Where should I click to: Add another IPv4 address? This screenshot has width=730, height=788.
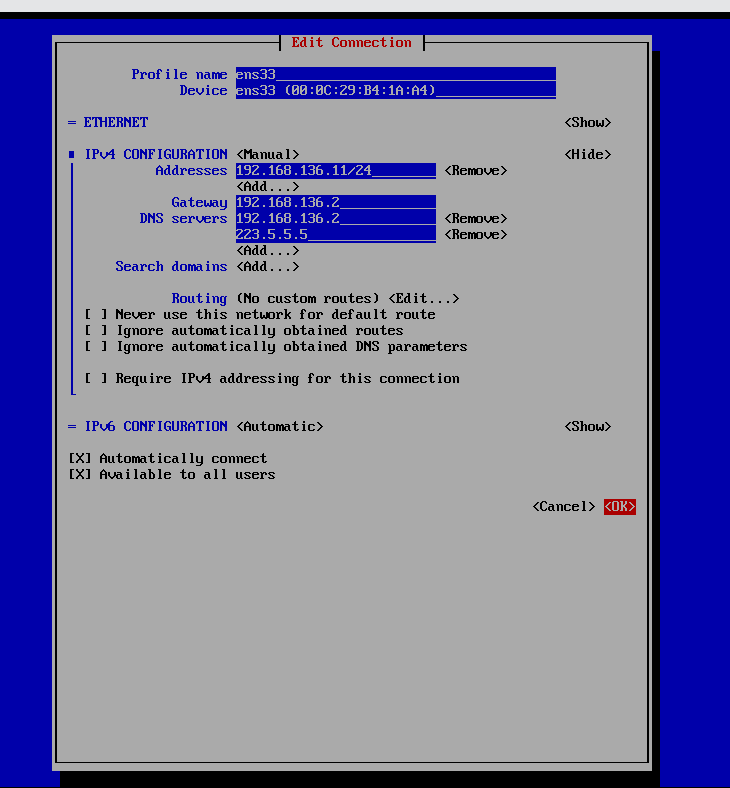pyautogui.click(x=267, y=186)
